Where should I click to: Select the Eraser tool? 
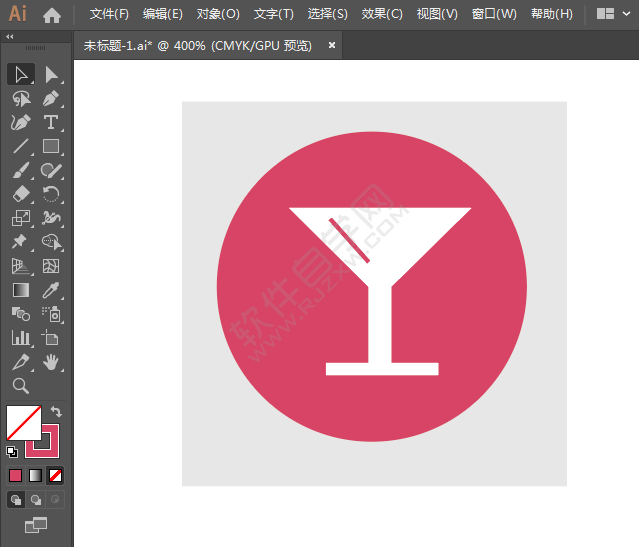coord(21,195)
